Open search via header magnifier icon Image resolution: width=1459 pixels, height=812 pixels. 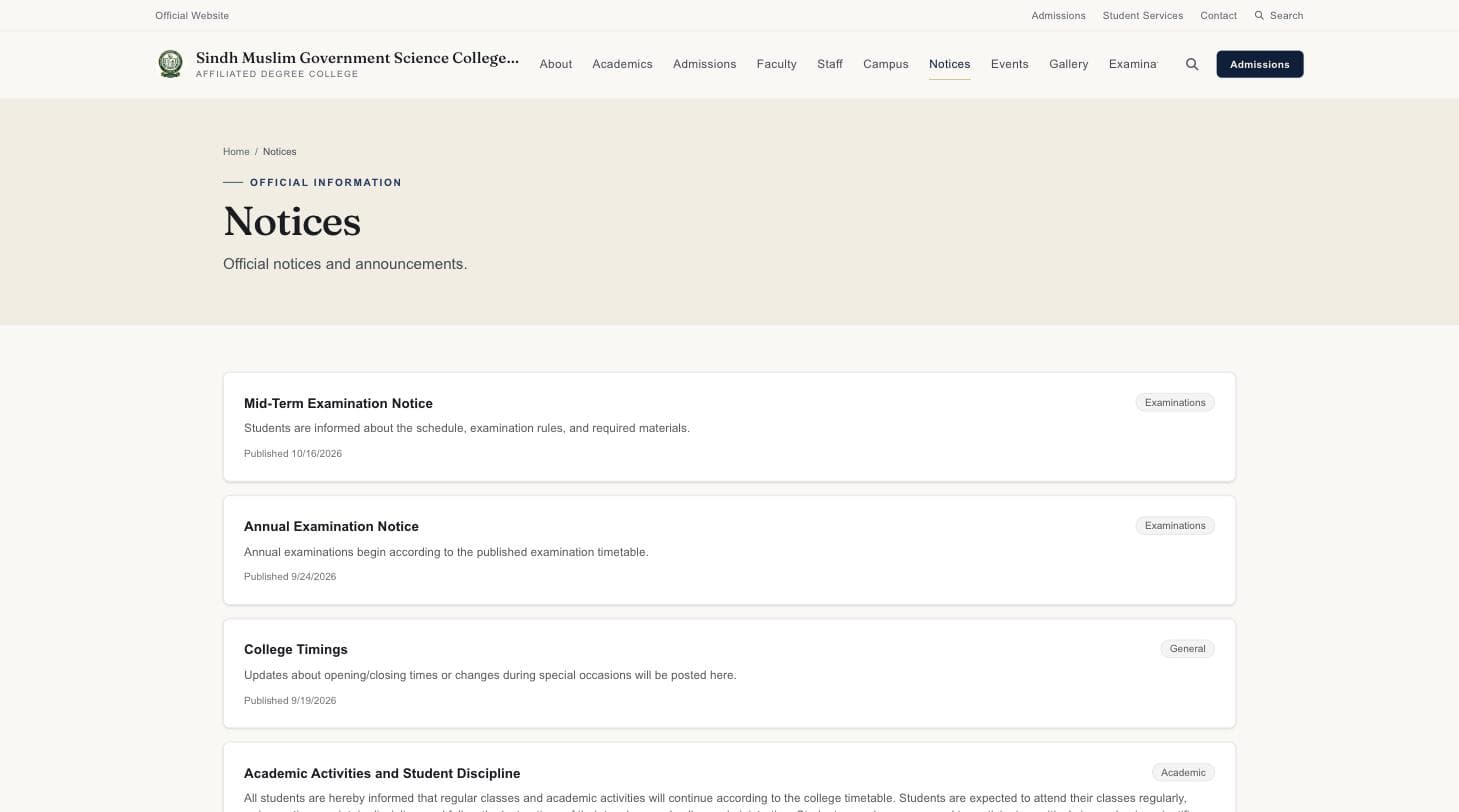[1192, 64]
